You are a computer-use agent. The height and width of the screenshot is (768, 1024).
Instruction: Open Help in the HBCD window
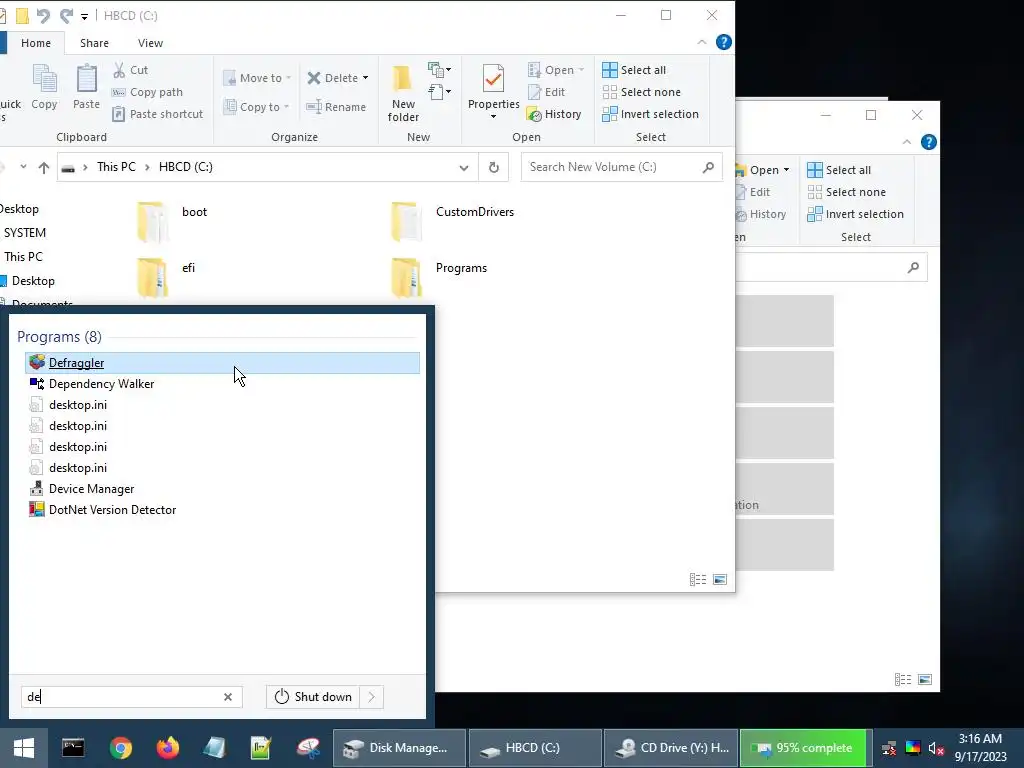click(724, 42)
